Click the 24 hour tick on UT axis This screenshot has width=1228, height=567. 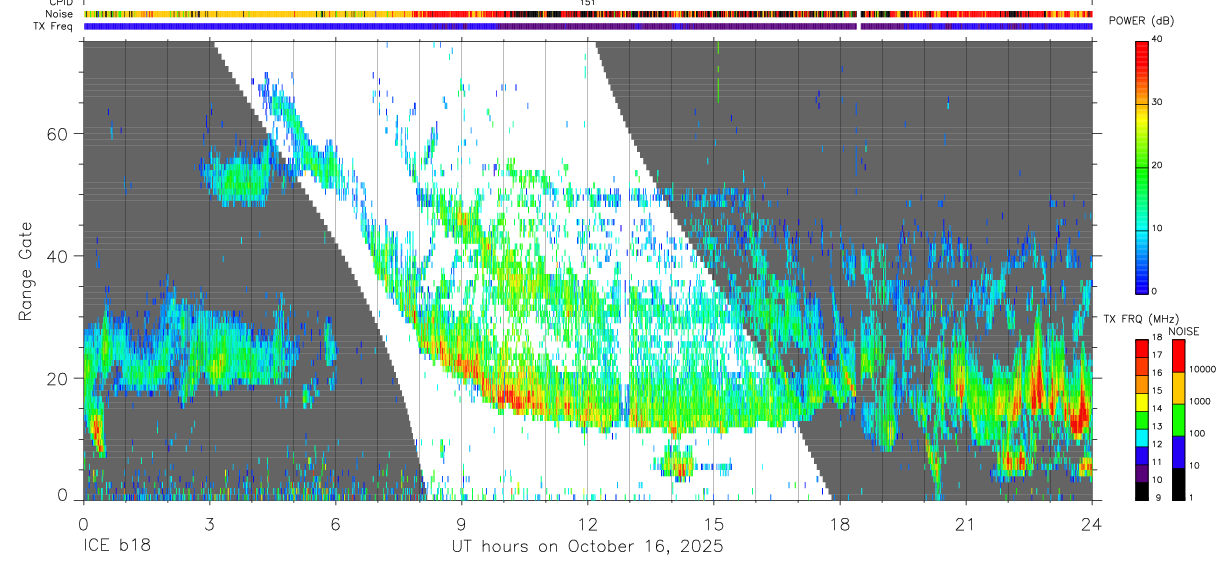coord(1092,523)
